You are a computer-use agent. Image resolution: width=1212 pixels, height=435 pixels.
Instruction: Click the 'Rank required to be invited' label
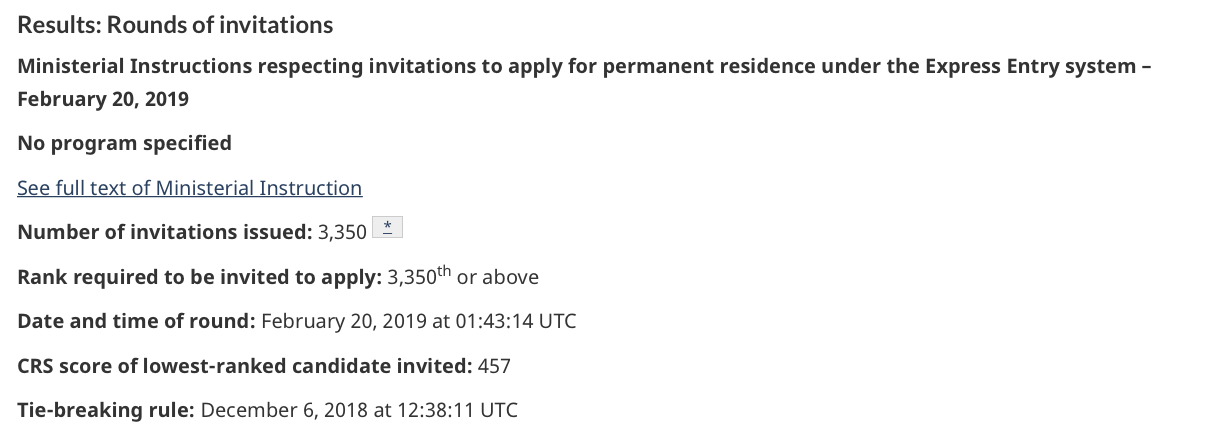click(199, 277)
